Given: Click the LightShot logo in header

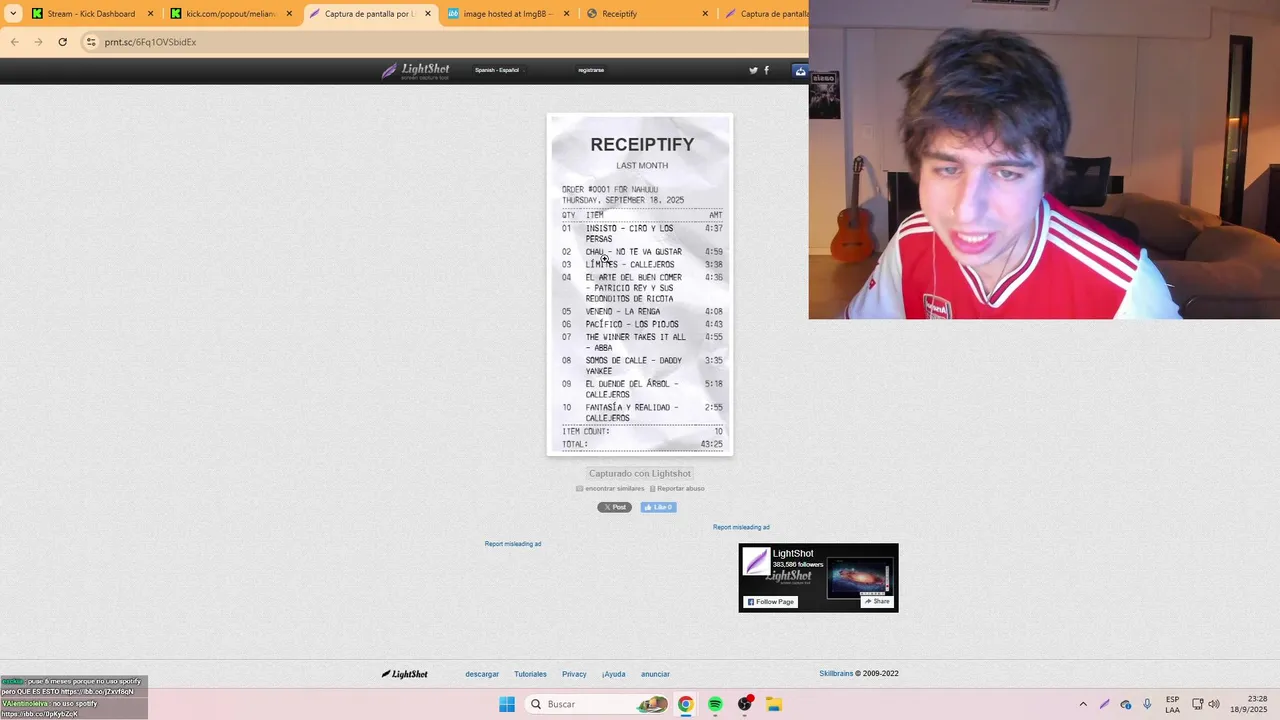Looking at the screenshot, I should pyautogui.click(x=415, y=71).
